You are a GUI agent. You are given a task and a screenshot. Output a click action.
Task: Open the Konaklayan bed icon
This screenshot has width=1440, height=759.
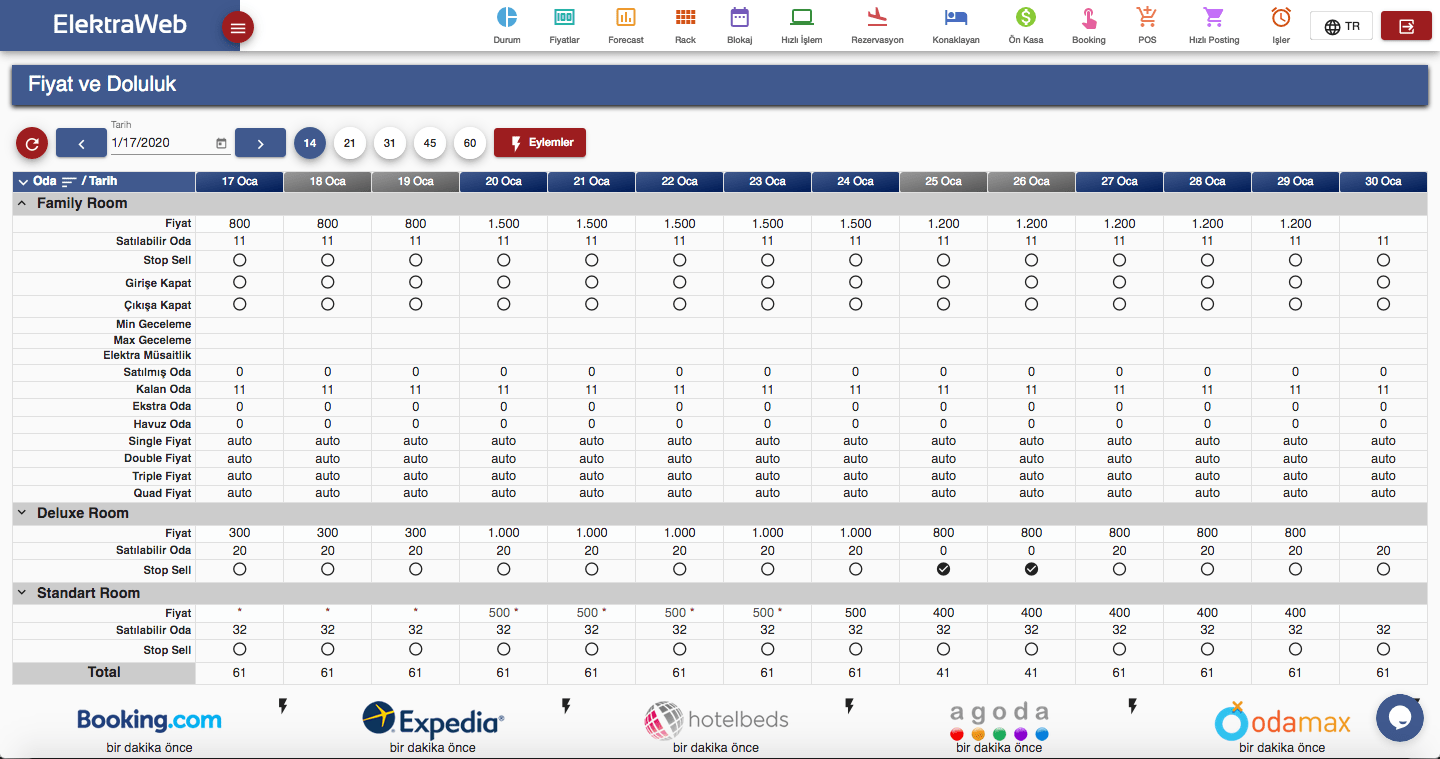956,17
